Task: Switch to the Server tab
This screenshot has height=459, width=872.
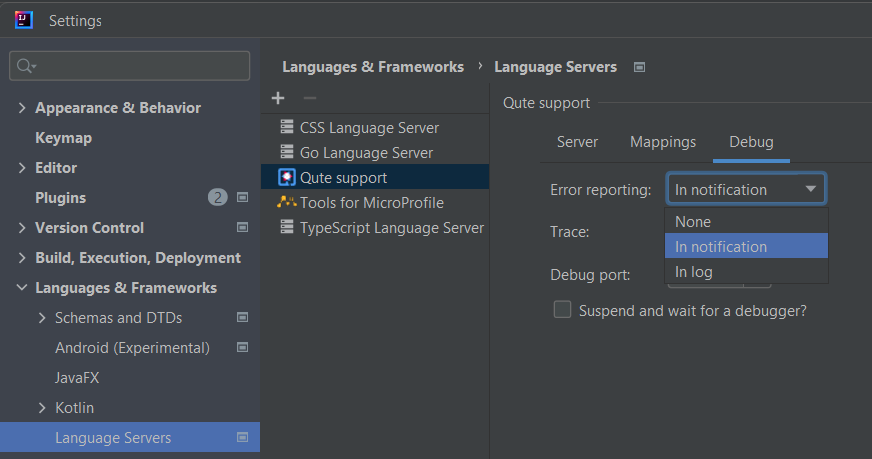Action: tap(577, 142)
